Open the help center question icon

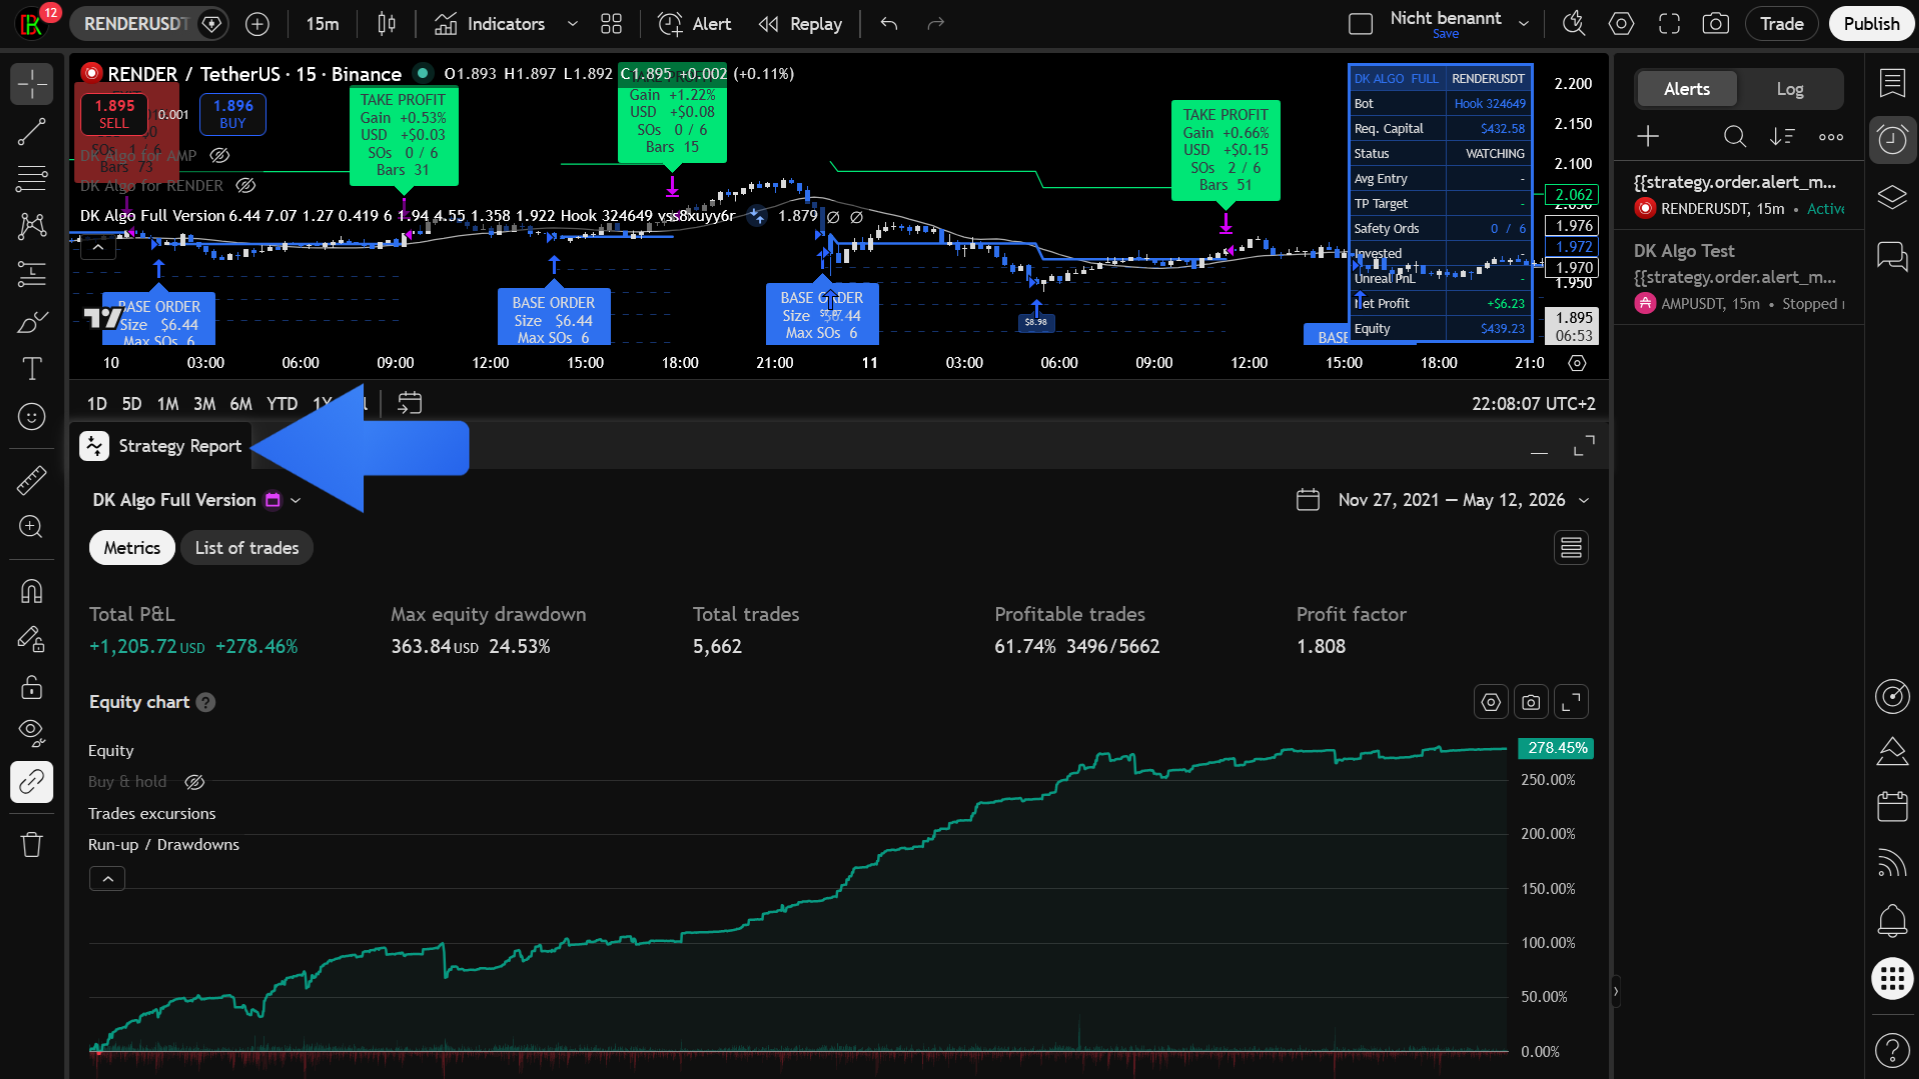1892,1051
